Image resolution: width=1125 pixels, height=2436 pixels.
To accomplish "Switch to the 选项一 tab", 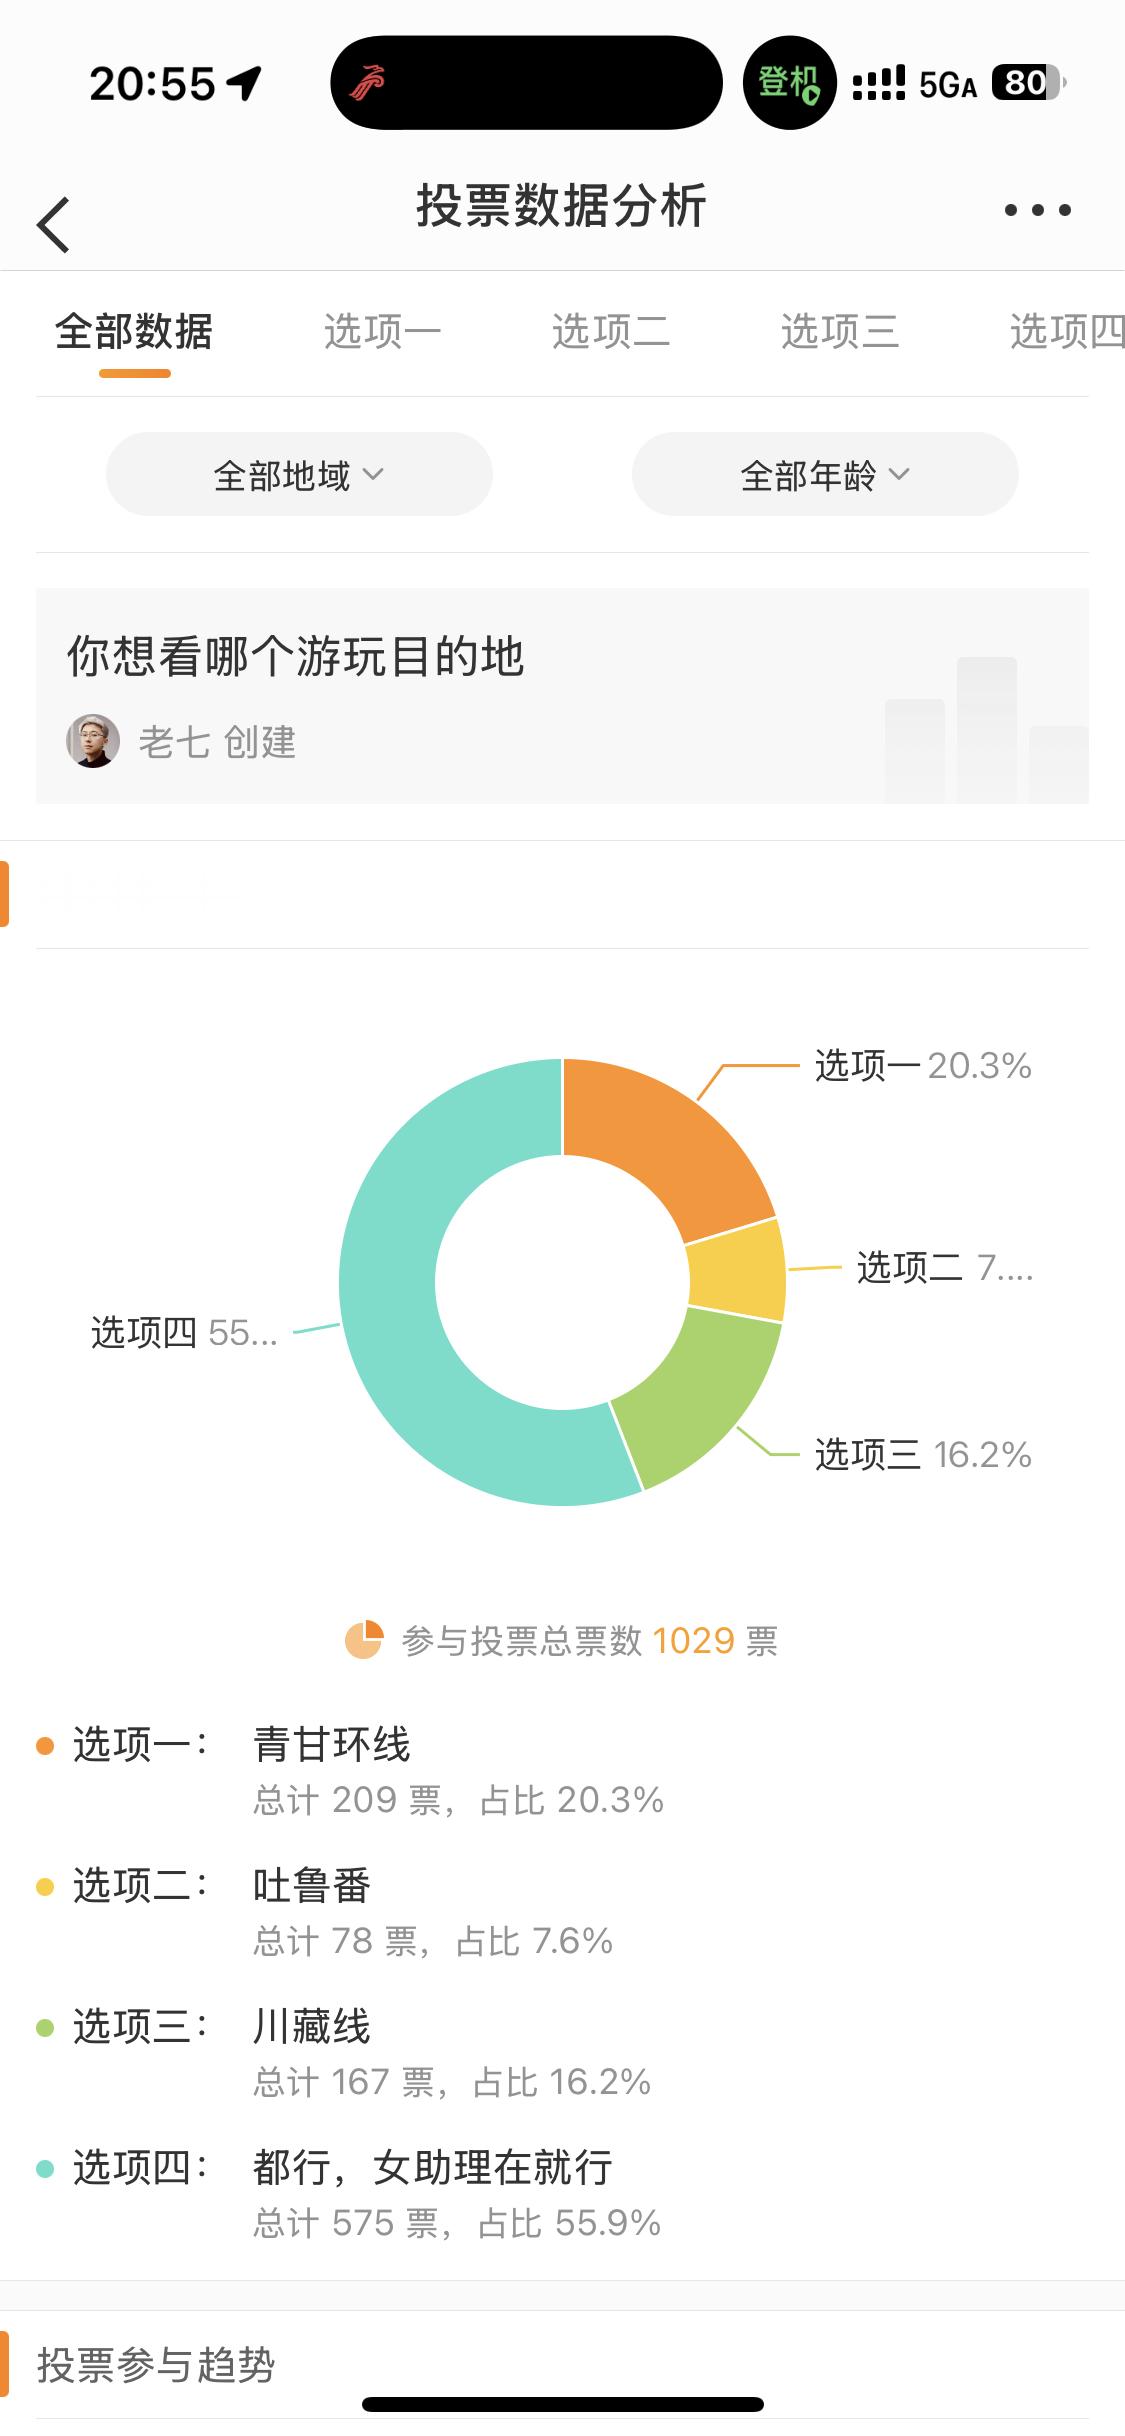I will [x=383, y=331].
